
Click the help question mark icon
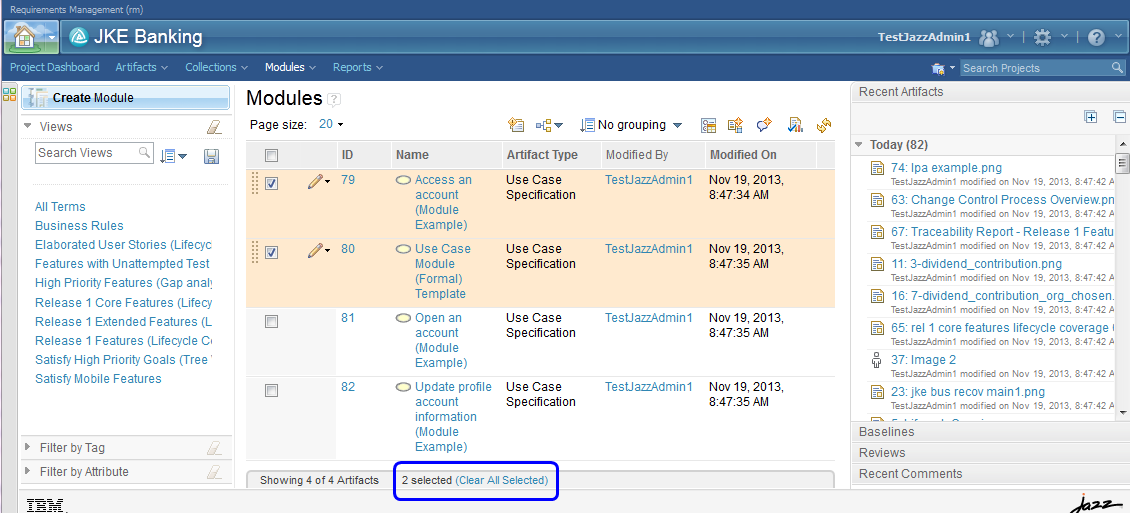point(1096,37)
